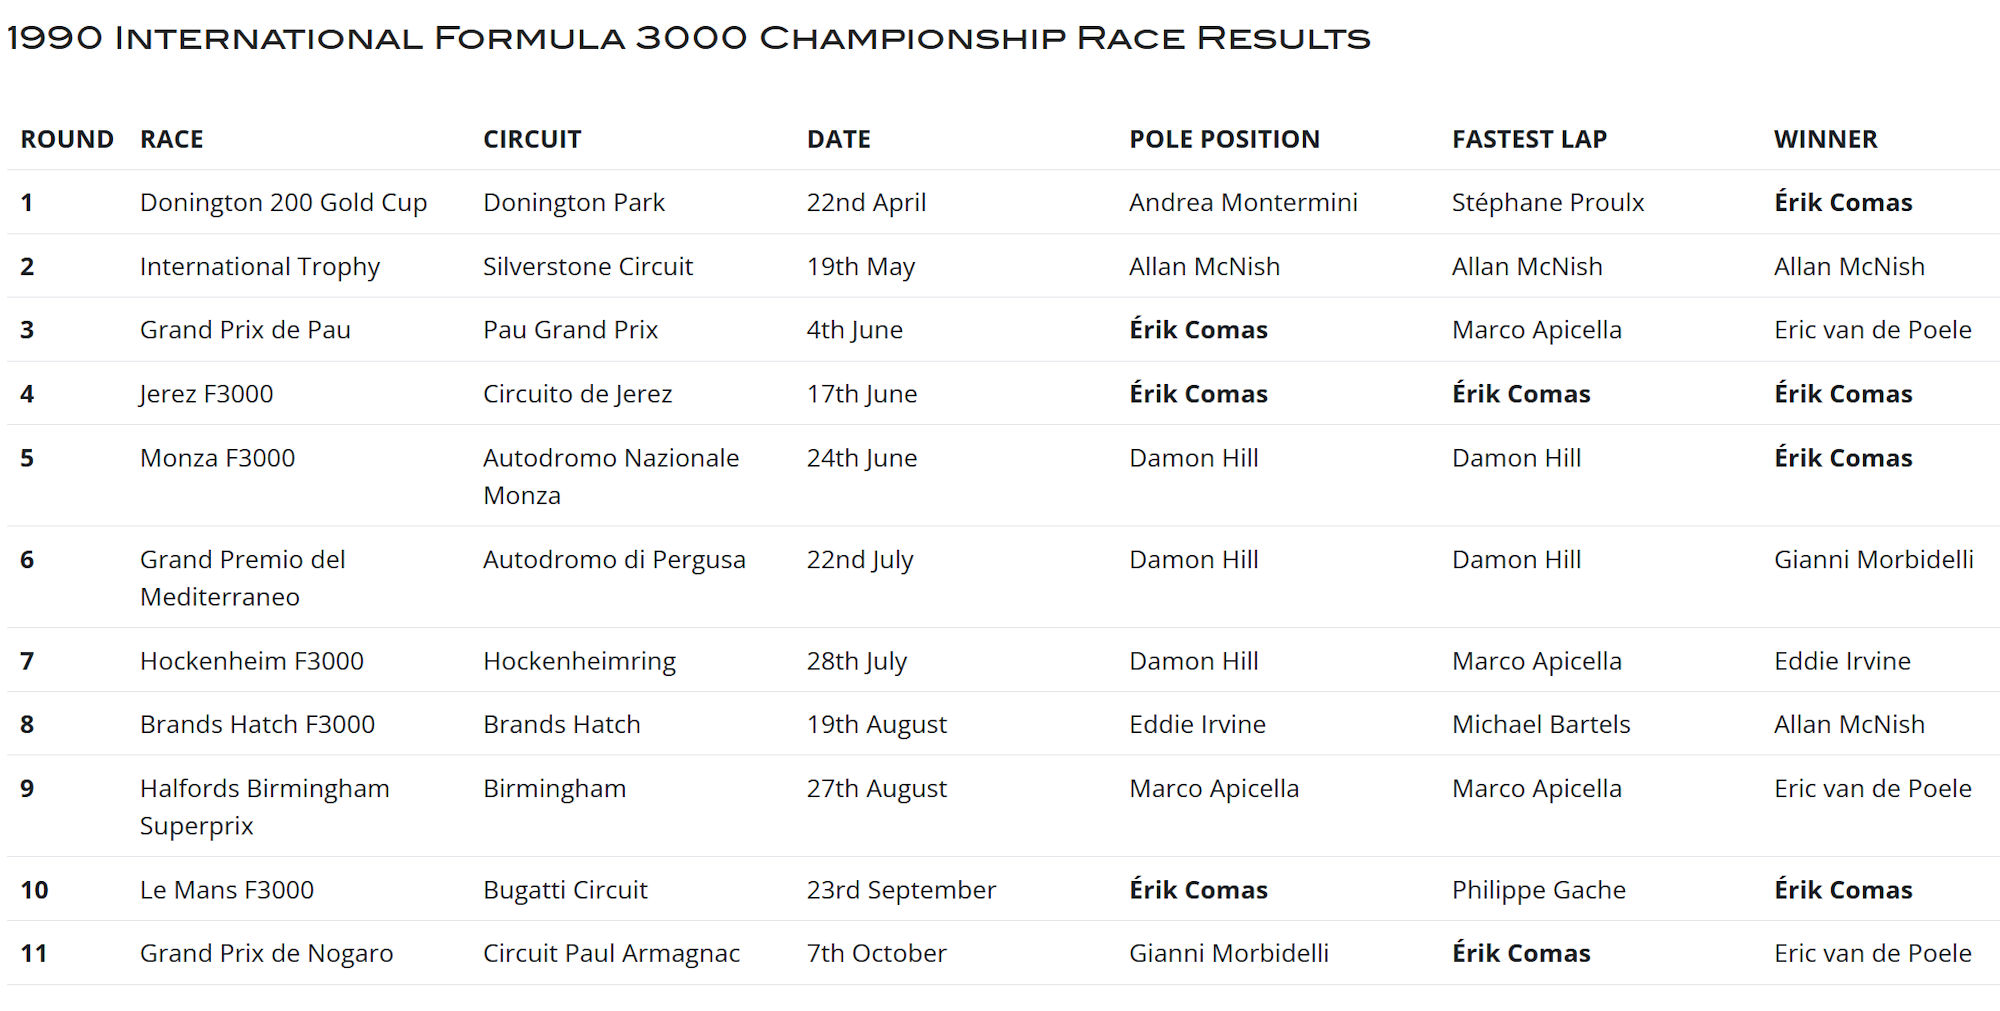Screen dimensions: 2000x1011
Task: Click the FASTEST LAP column header
Action: tap(1529, 139)
